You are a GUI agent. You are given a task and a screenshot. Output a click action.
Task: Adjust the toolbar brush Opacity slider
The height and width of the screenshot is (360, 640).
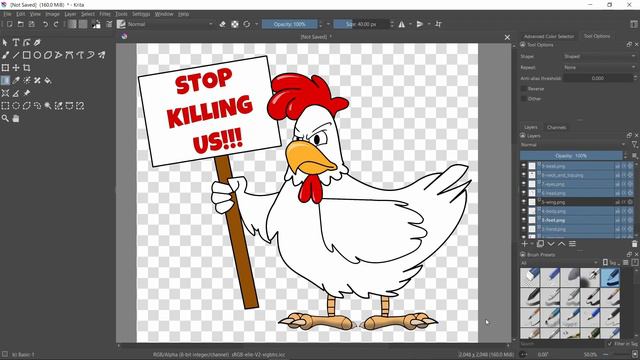point(289,24)
